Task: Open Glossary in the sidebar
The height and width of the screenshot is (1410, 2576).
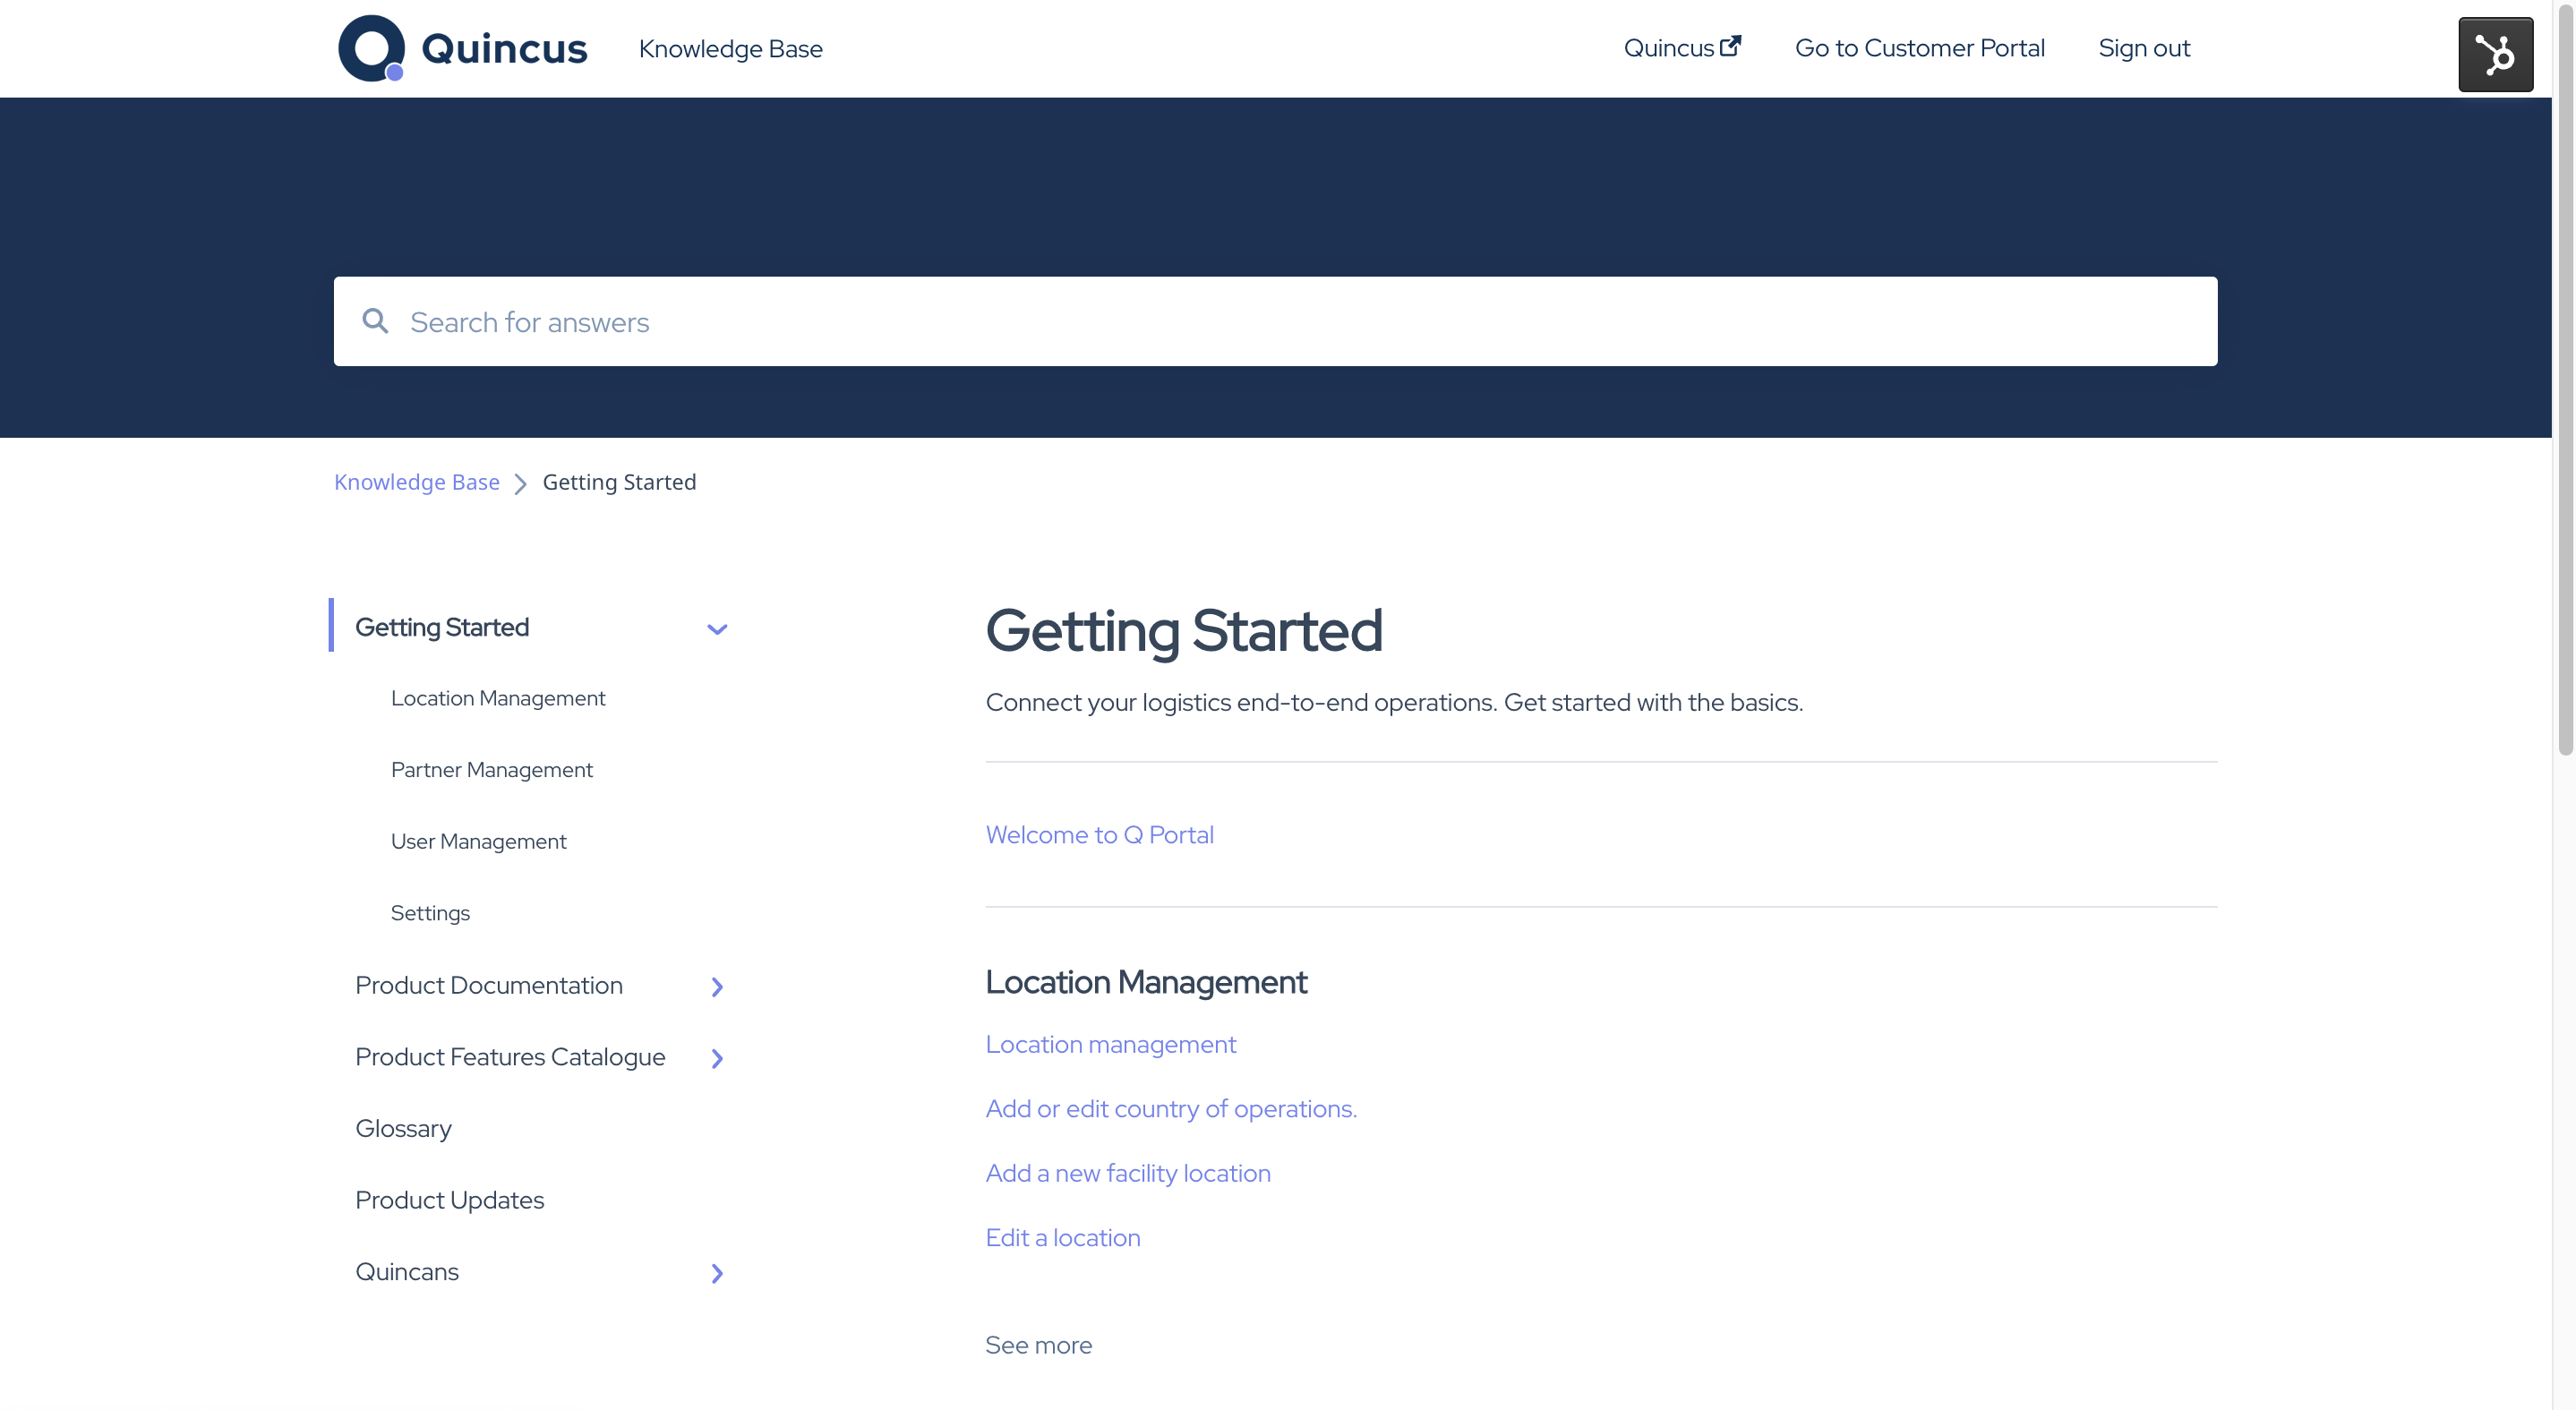Action: [x=403, y=1128]
